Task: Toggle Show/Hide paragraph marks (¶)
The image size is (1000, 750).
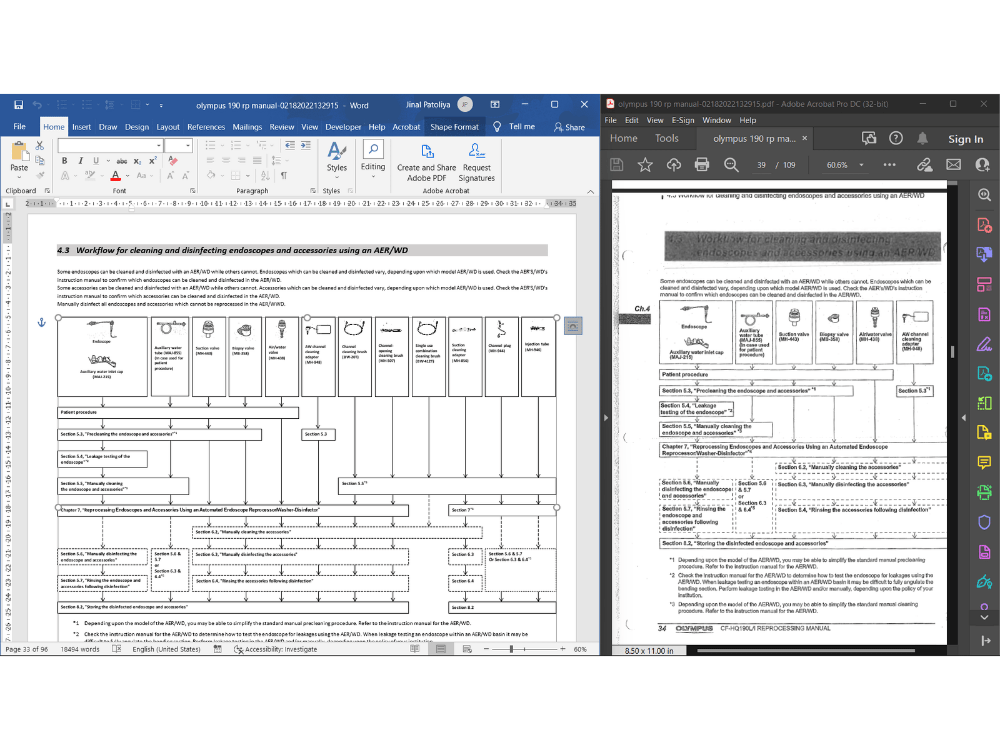Action: coord(284,175)
